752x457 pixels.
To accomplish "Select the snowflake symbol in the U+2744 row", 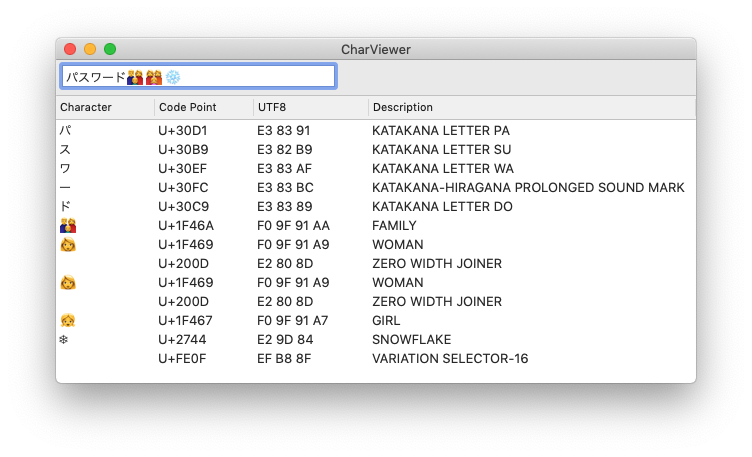I will click(x=64, y=340).
